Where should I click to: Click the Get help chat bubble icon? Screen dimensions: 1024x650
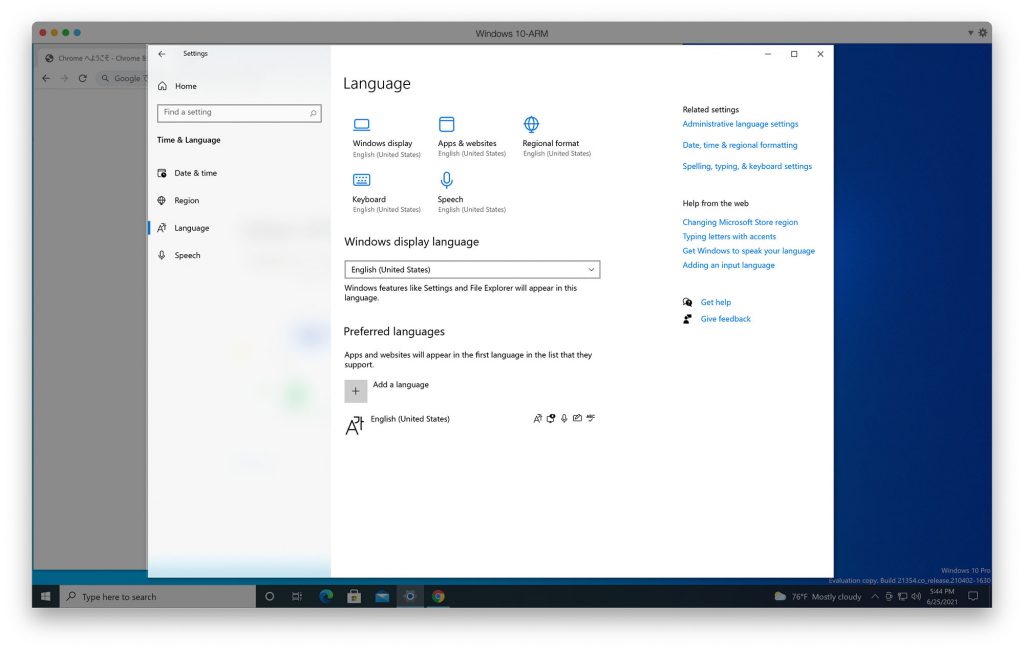[x=687, y=302]
